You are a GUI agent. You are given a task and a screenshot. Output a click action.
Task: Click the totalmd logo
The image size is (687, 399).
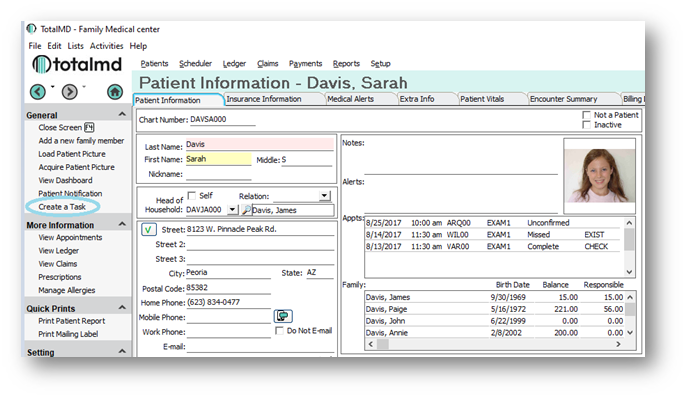77,64
